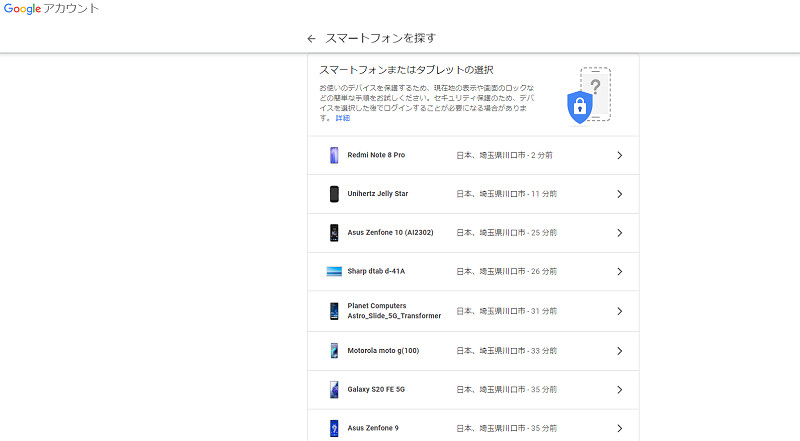Click the Asus Zenfone 10 phone icon

tap(334, 233)
